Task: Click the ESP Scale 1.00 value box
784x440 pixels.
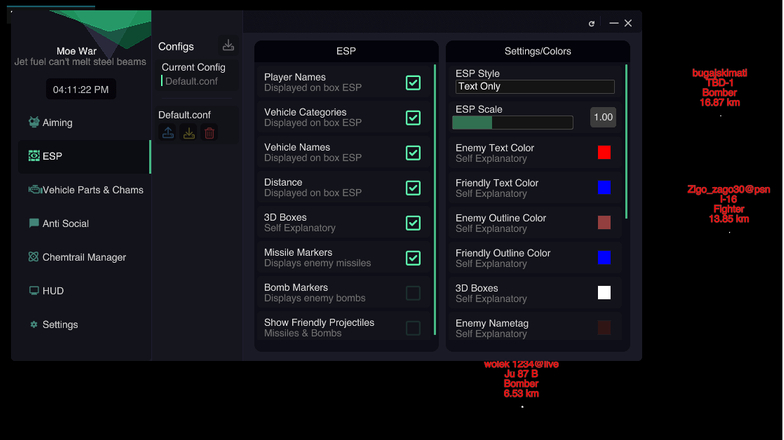Action: click(x=603, y=118)
